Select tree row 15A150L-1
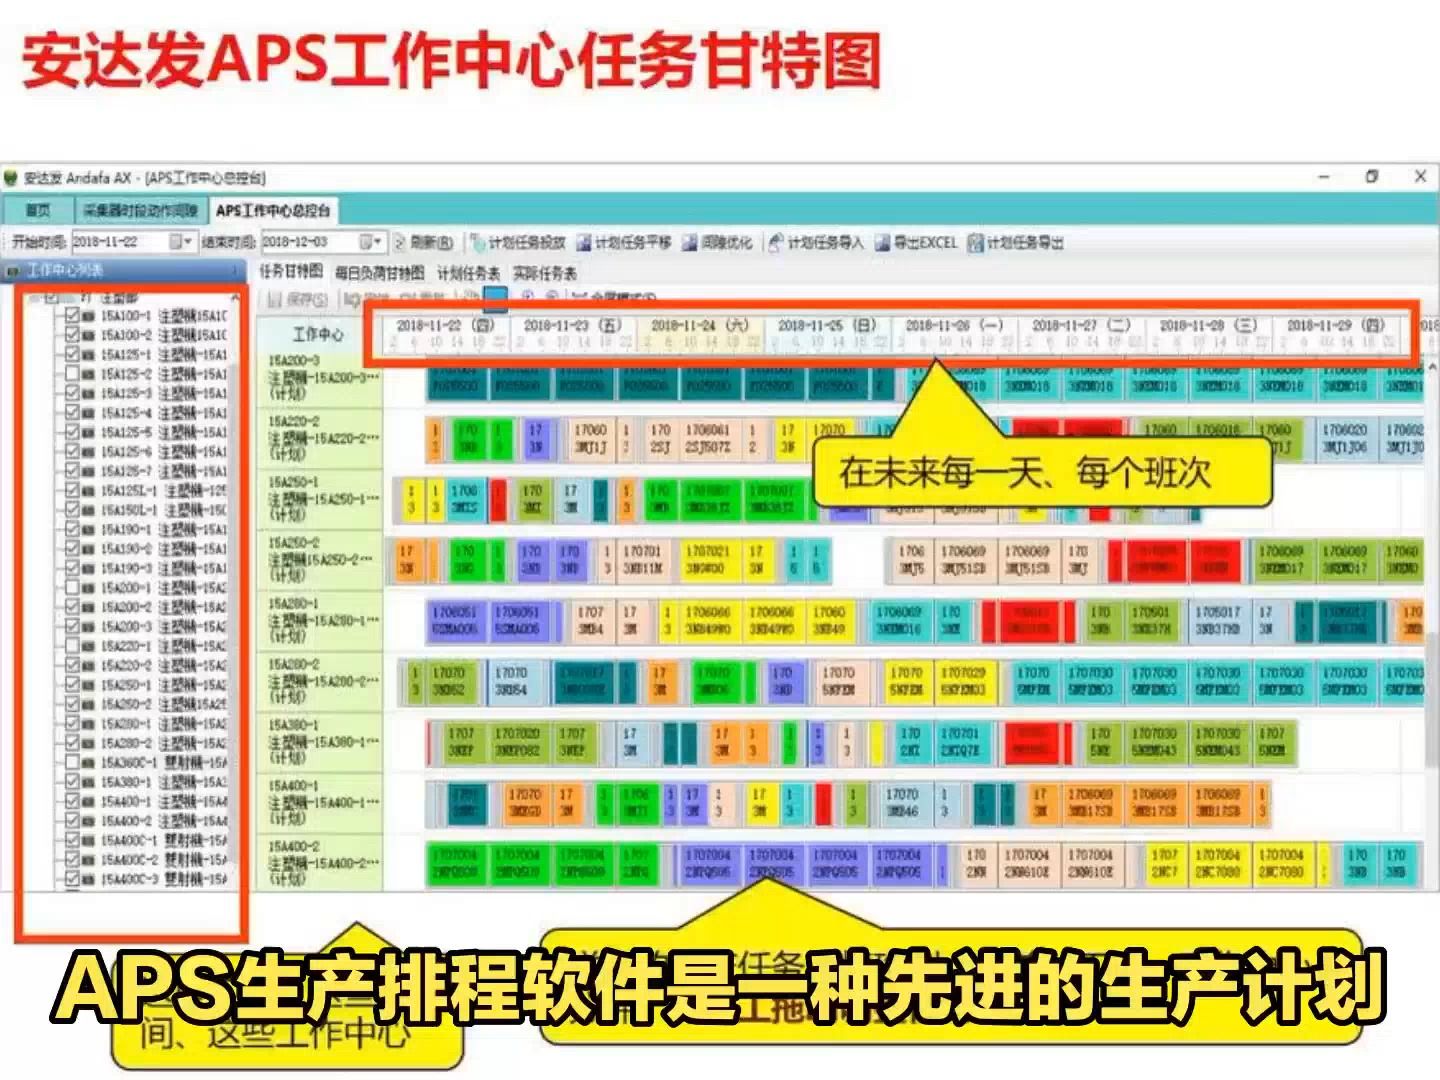Viewport: 1440px width, 1080px height. pyautogui.click(x=163, y=510)
